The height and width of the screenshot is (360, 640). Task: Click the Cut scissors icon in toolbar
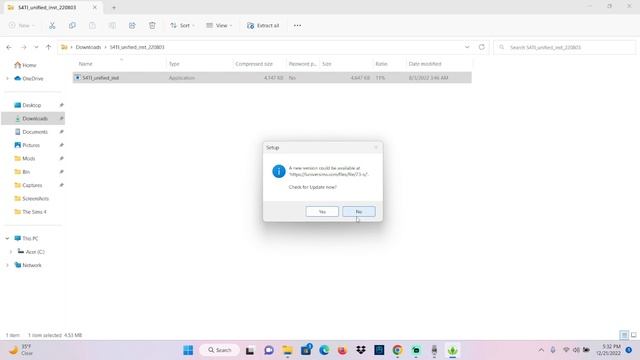(52, 25)
